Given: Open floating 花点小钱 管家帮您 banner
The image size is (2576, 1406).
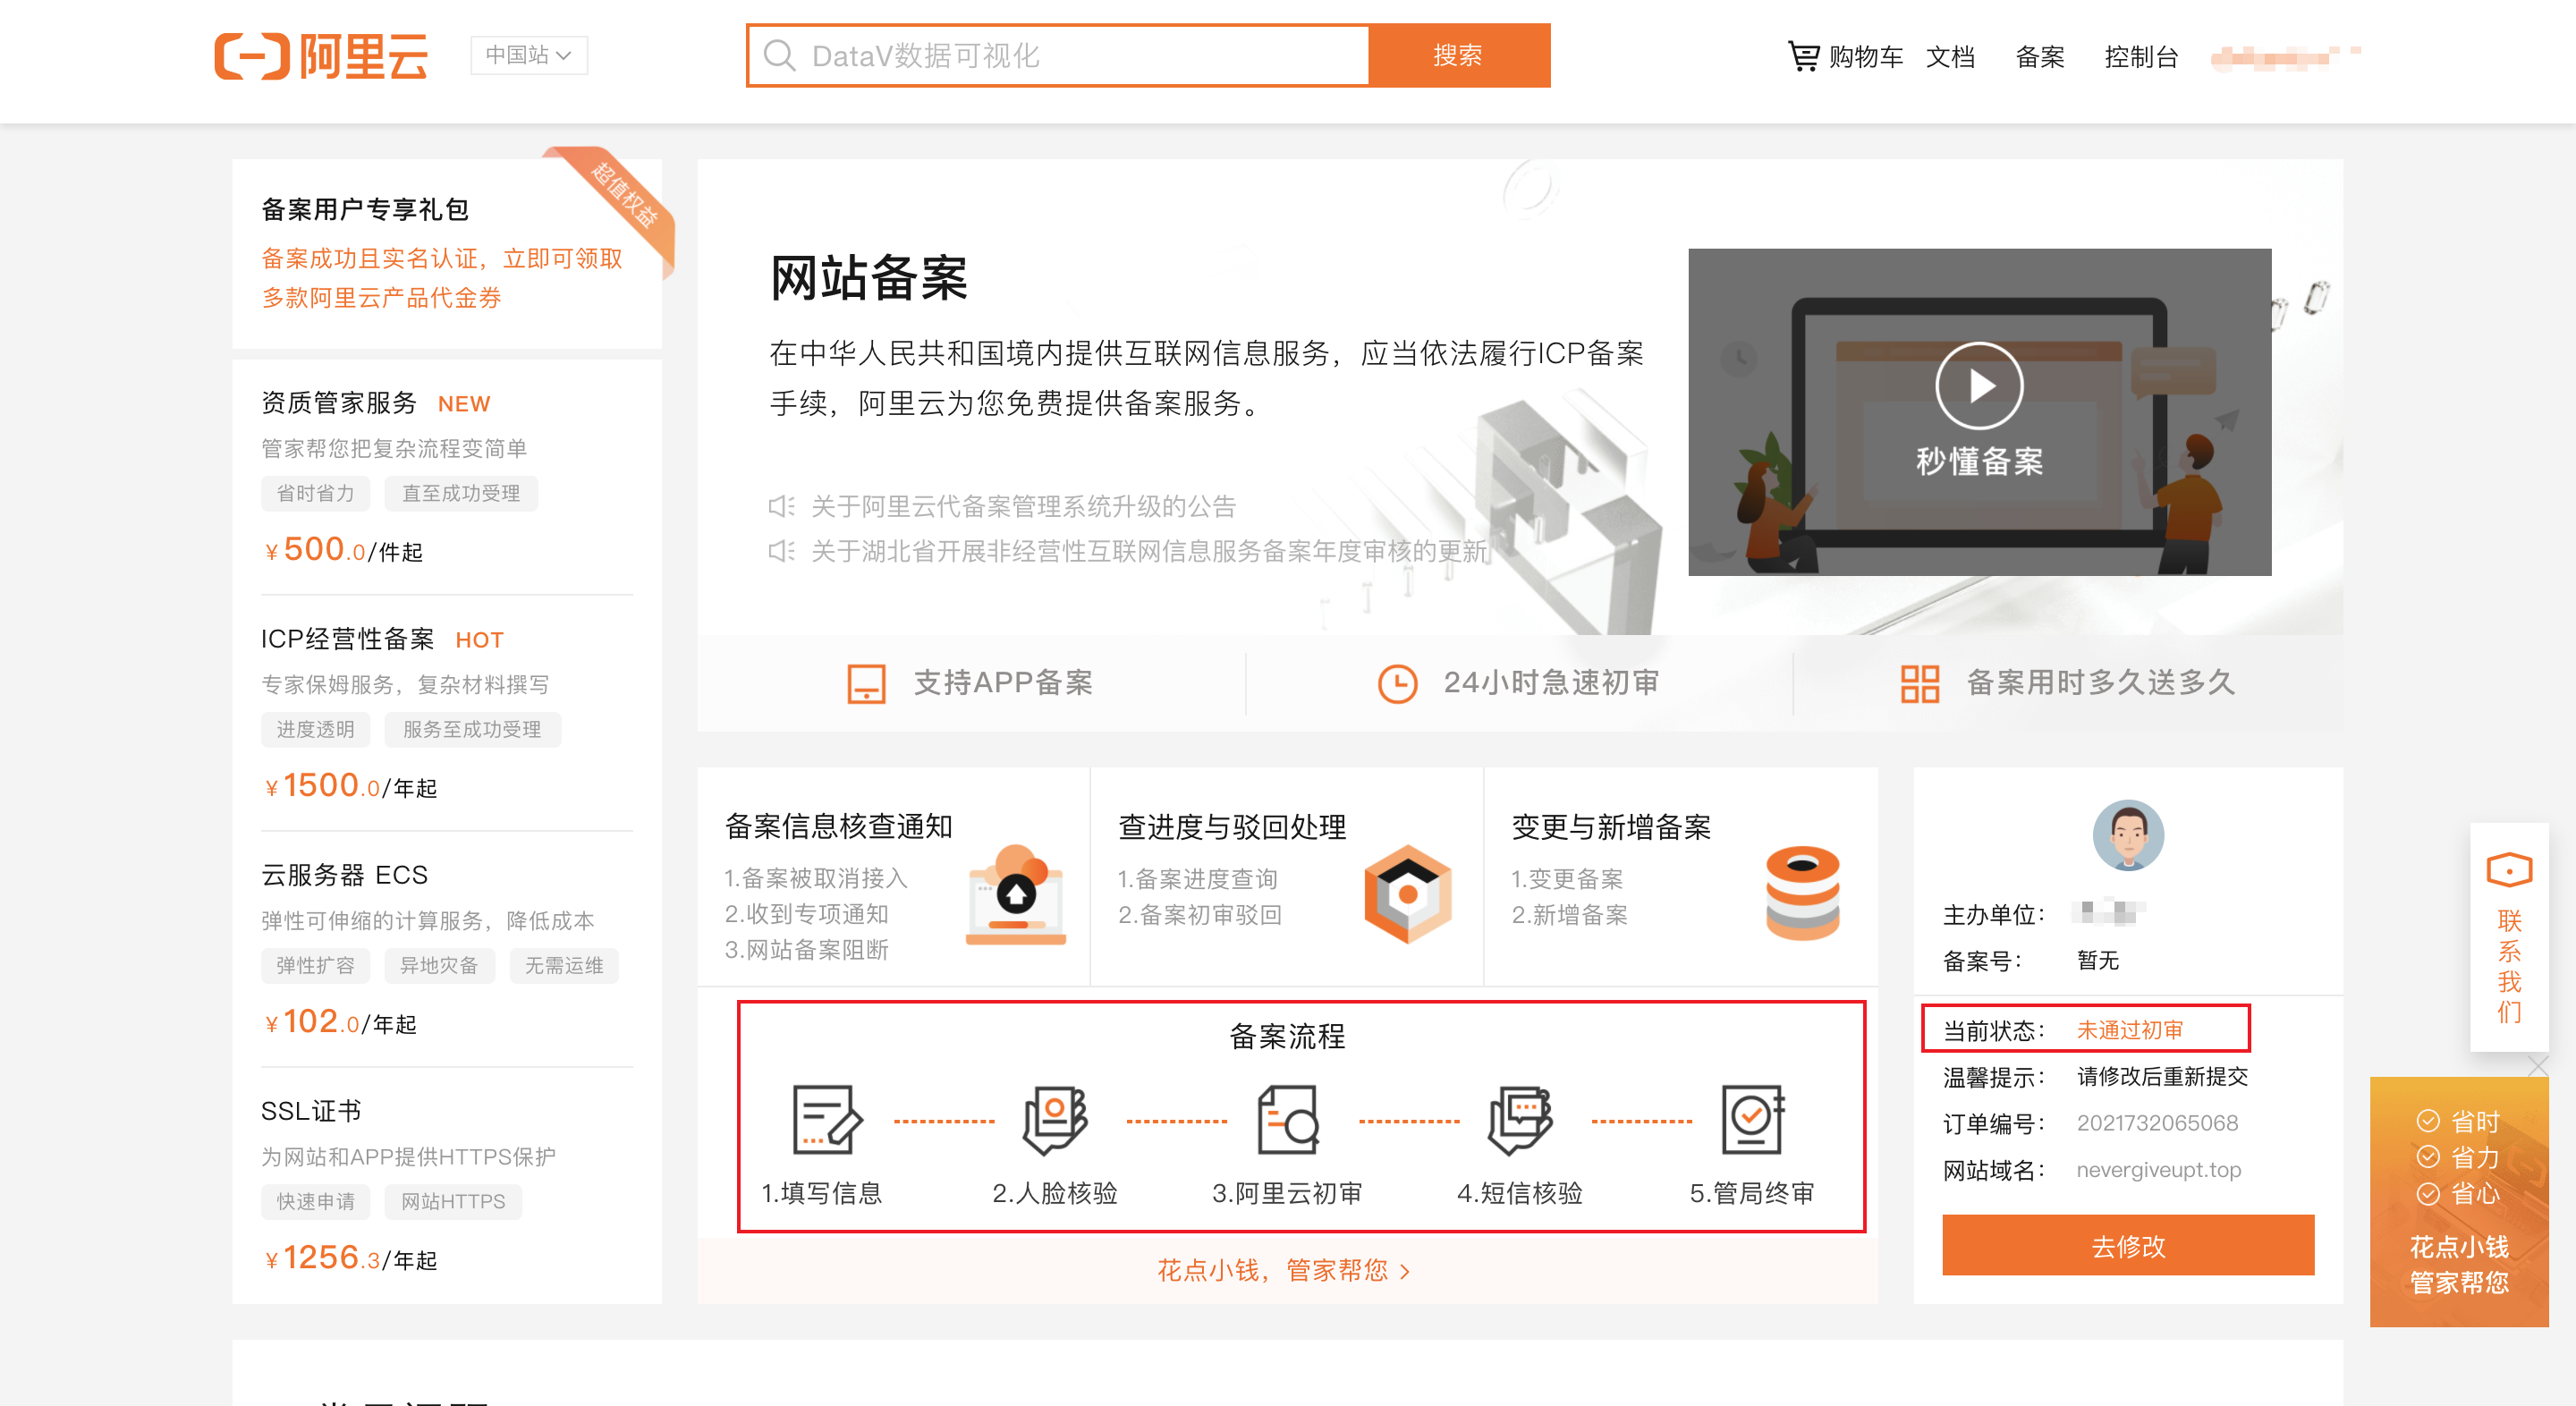Looking at the screenshot, I should [2459, 1201].
